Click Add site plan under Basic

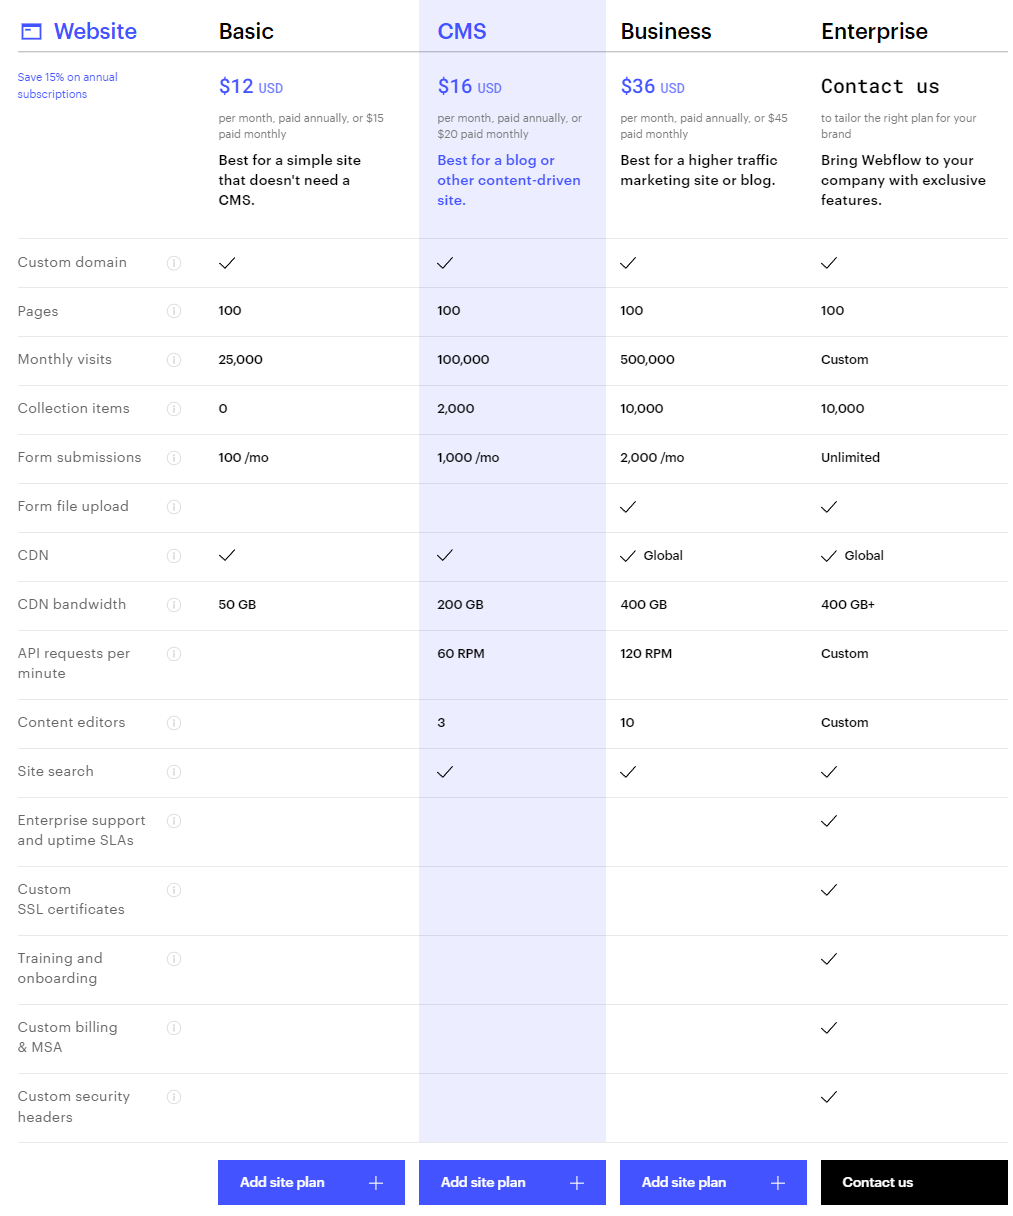pyautogui.click(x=311, y=1182)
